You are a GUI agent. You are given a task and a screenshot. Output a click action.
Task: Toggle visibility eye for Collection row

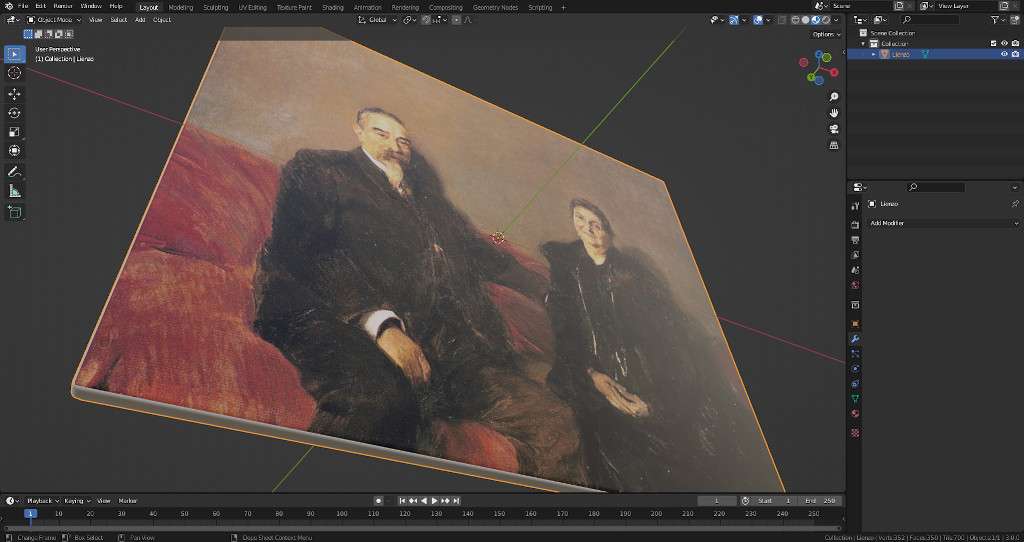point(1004,44)
